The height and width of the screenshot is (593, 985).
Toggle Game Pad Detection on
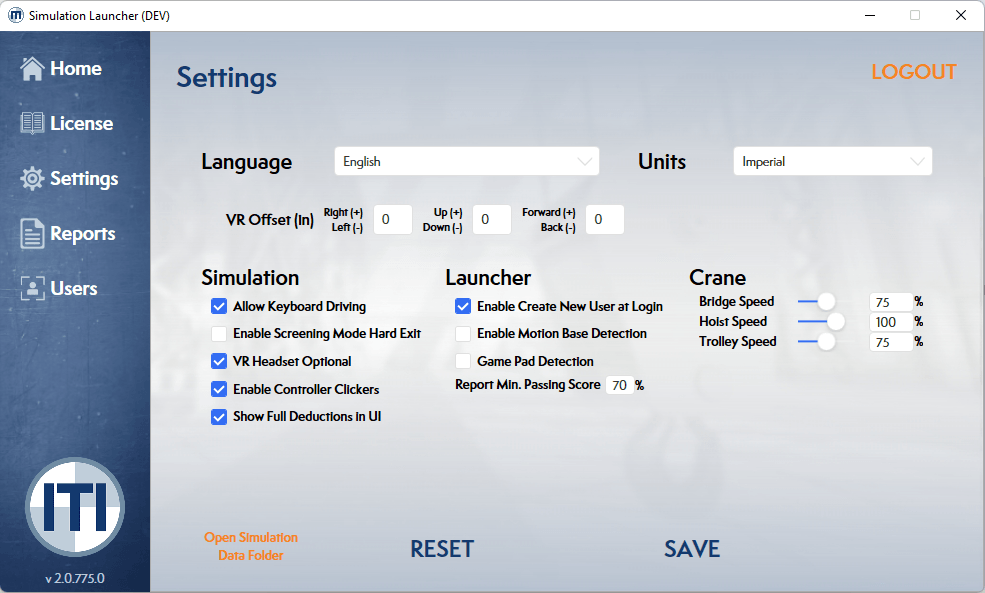(463, 361)
